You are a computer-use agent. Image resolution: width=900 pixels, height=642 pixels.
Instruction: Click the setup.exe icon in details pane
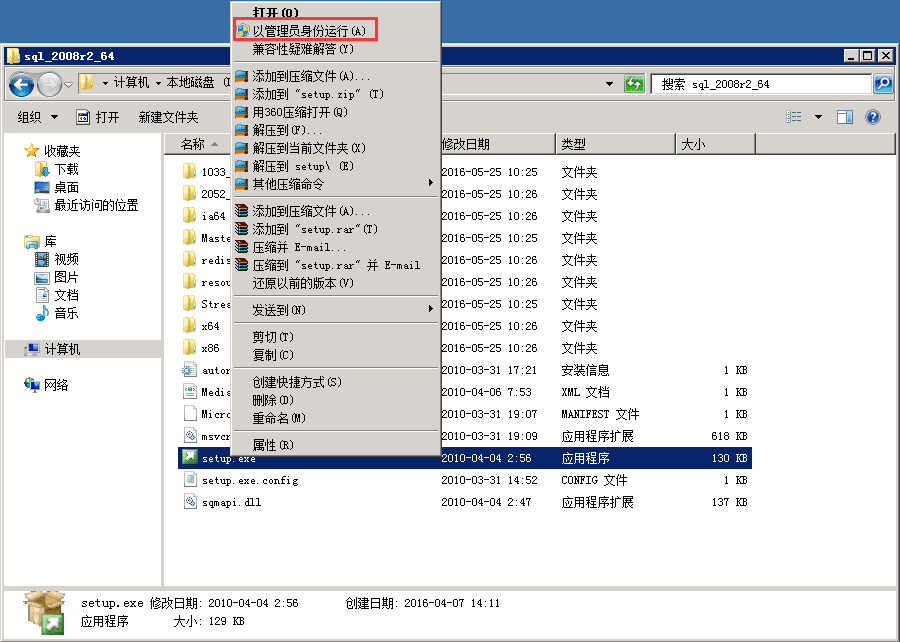click(45, 613)
